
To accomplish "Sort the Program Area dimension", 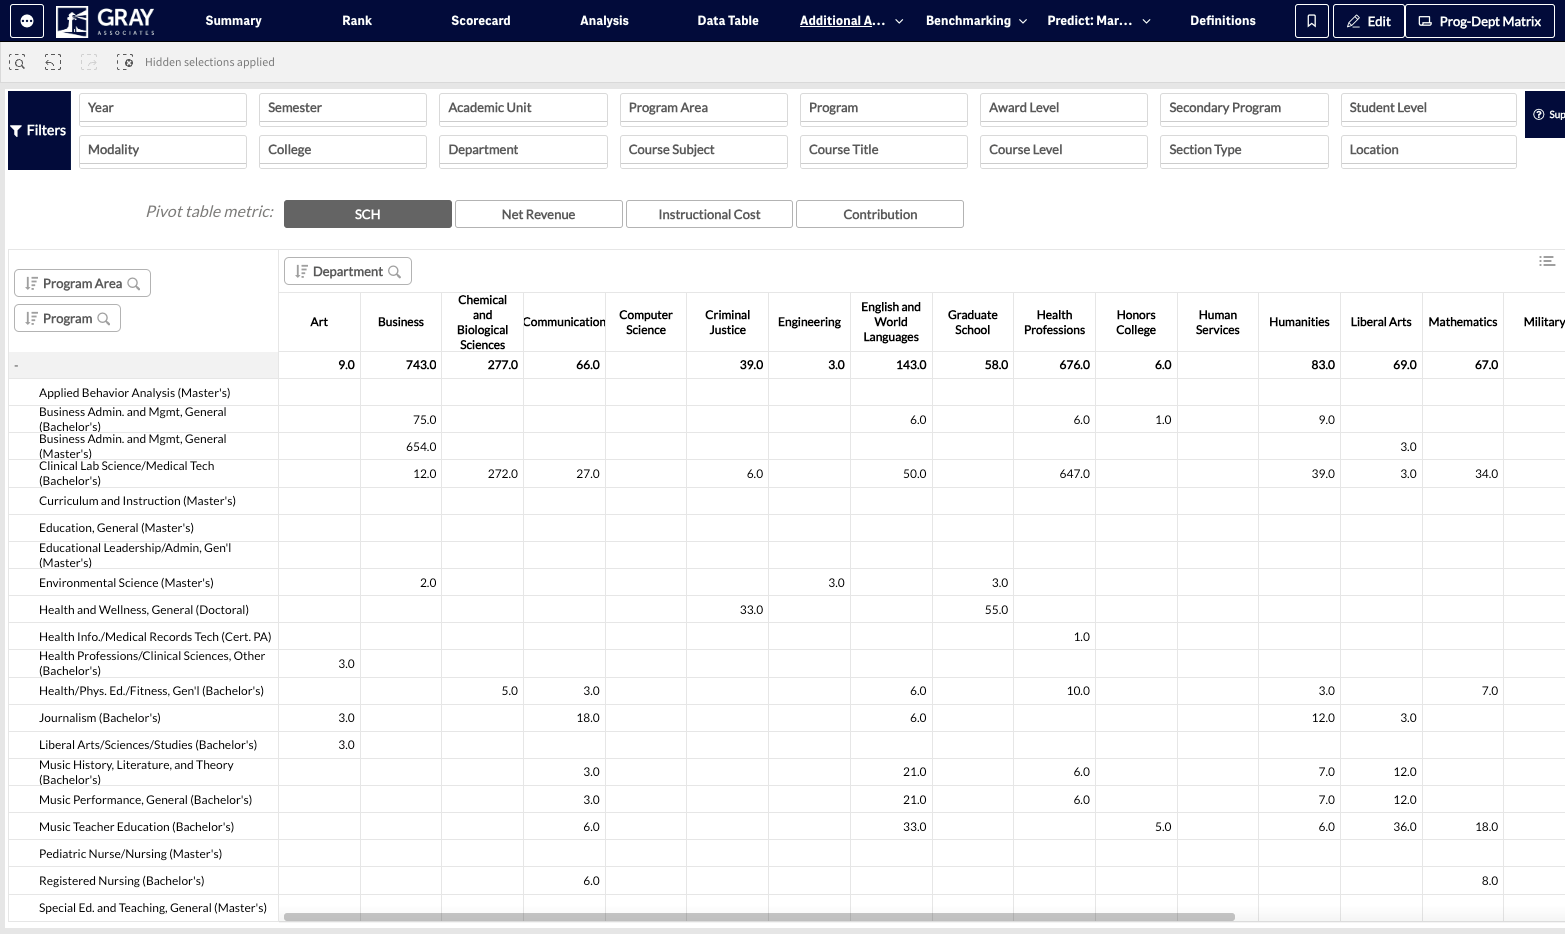I will pos(32,284).
